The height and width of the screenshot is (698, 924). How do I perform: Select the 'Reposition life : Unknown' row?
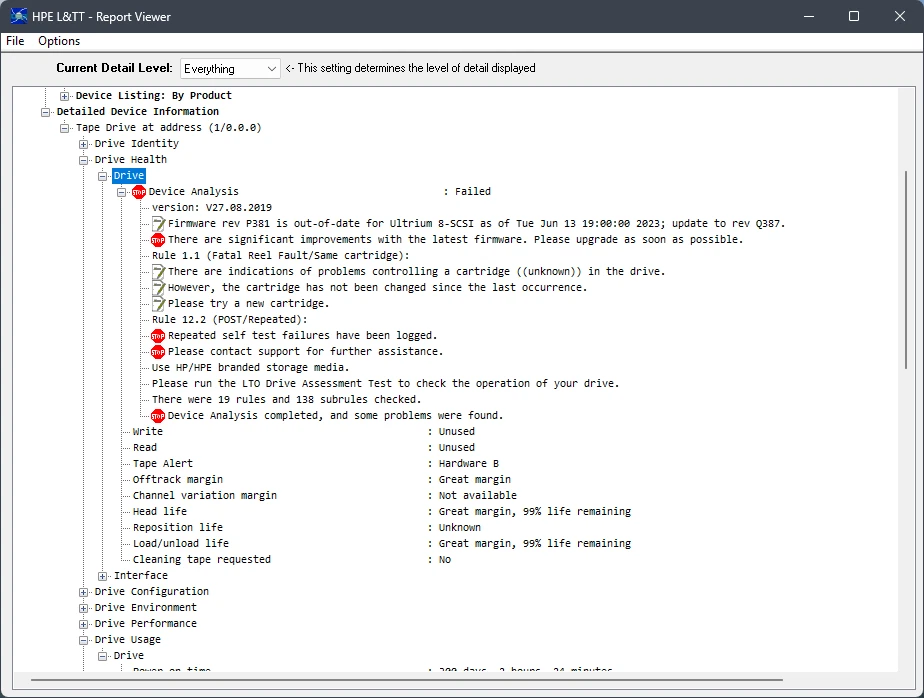point(306,527)
